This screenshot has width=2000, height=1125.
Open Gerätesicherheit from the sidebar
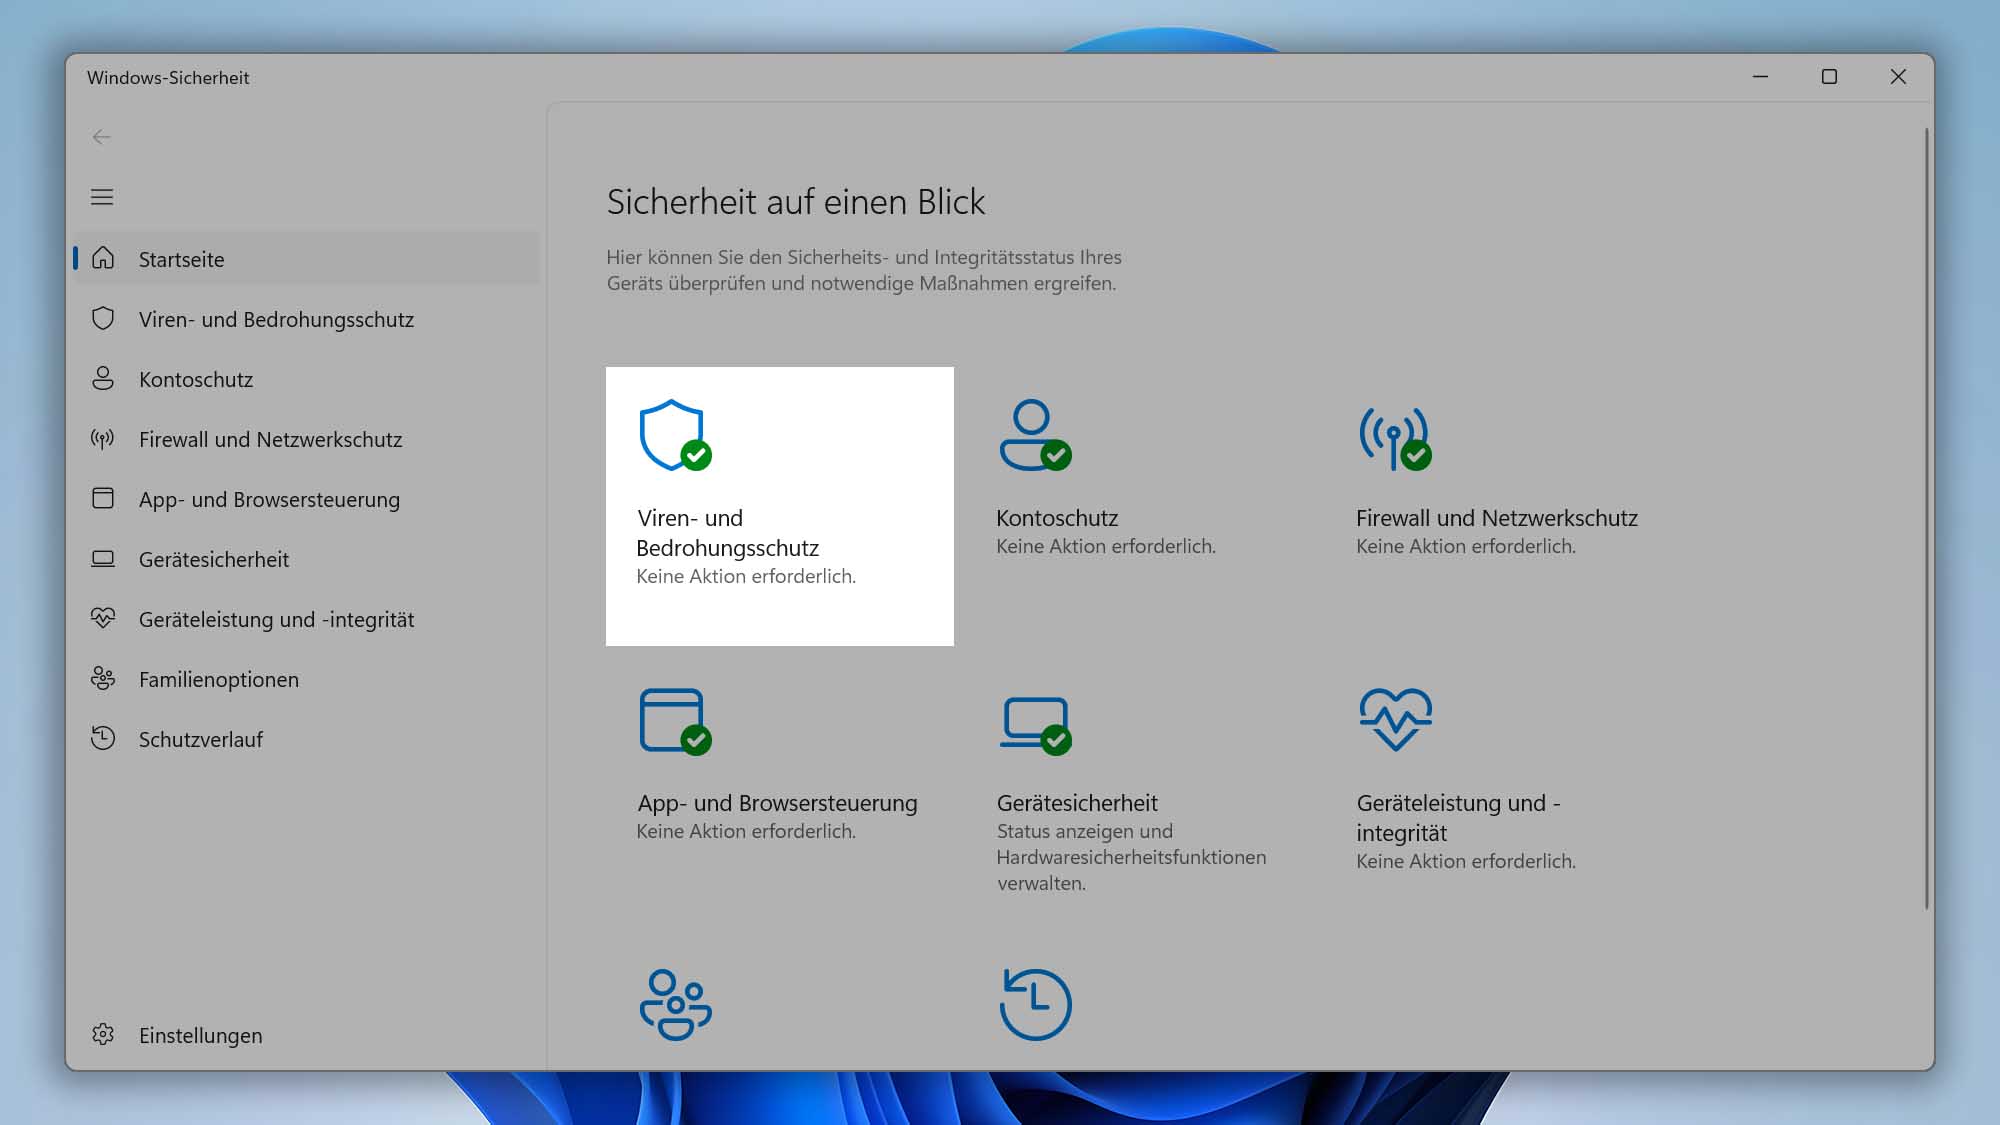[x=307, y=558]
